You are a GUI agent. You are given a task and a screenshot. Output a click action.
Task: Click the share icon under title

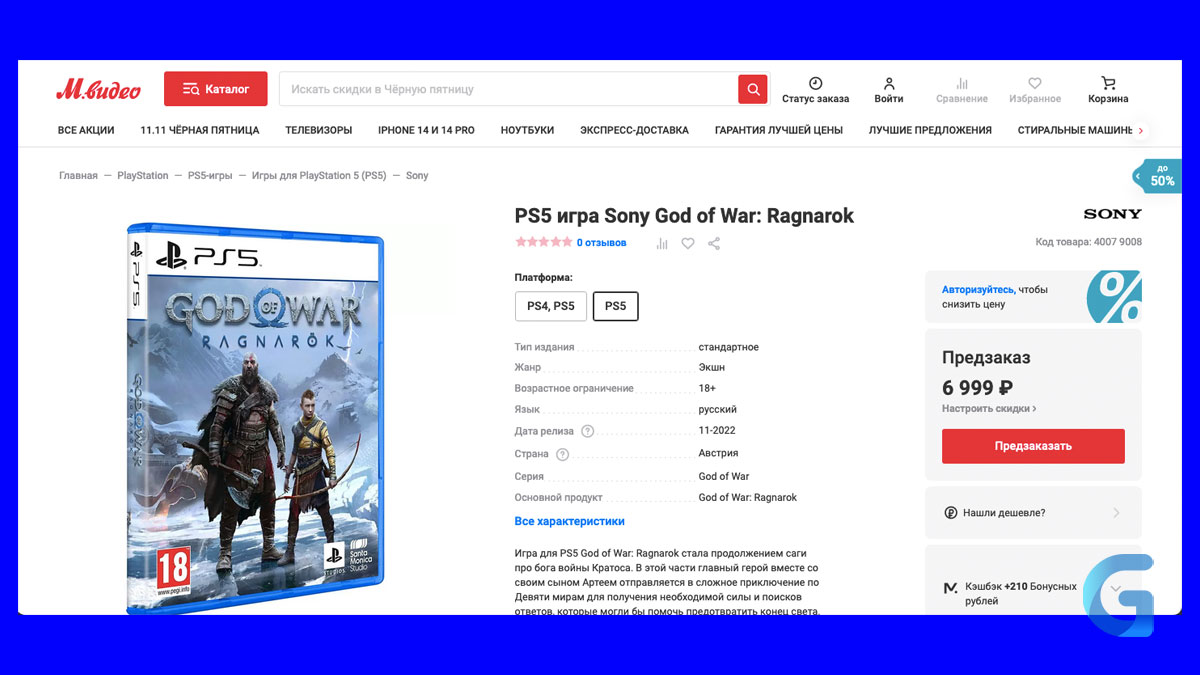pos(714,243)
